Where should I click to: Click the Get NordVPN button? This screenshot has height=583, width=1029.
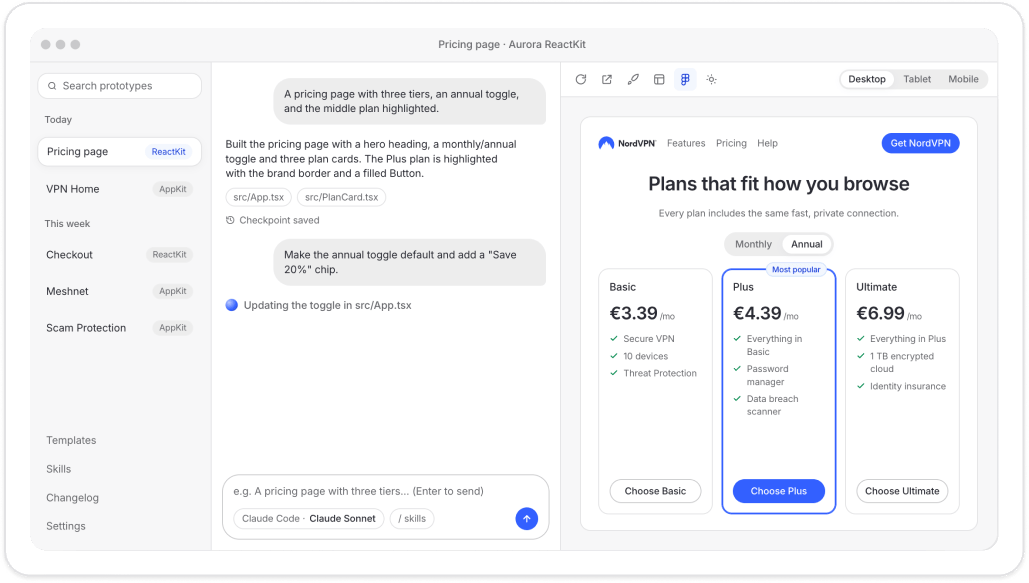point(920,143)
